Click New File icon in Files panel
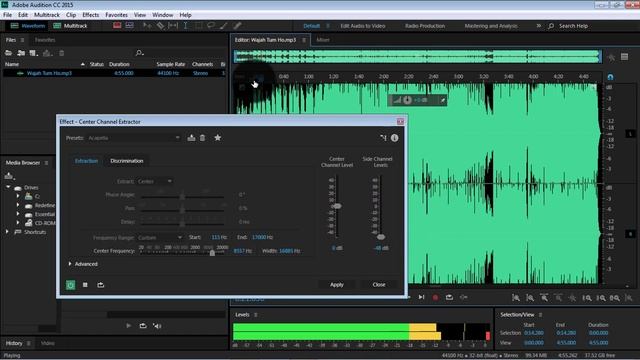This screenshot has height=360, width=640. [34, 53]
